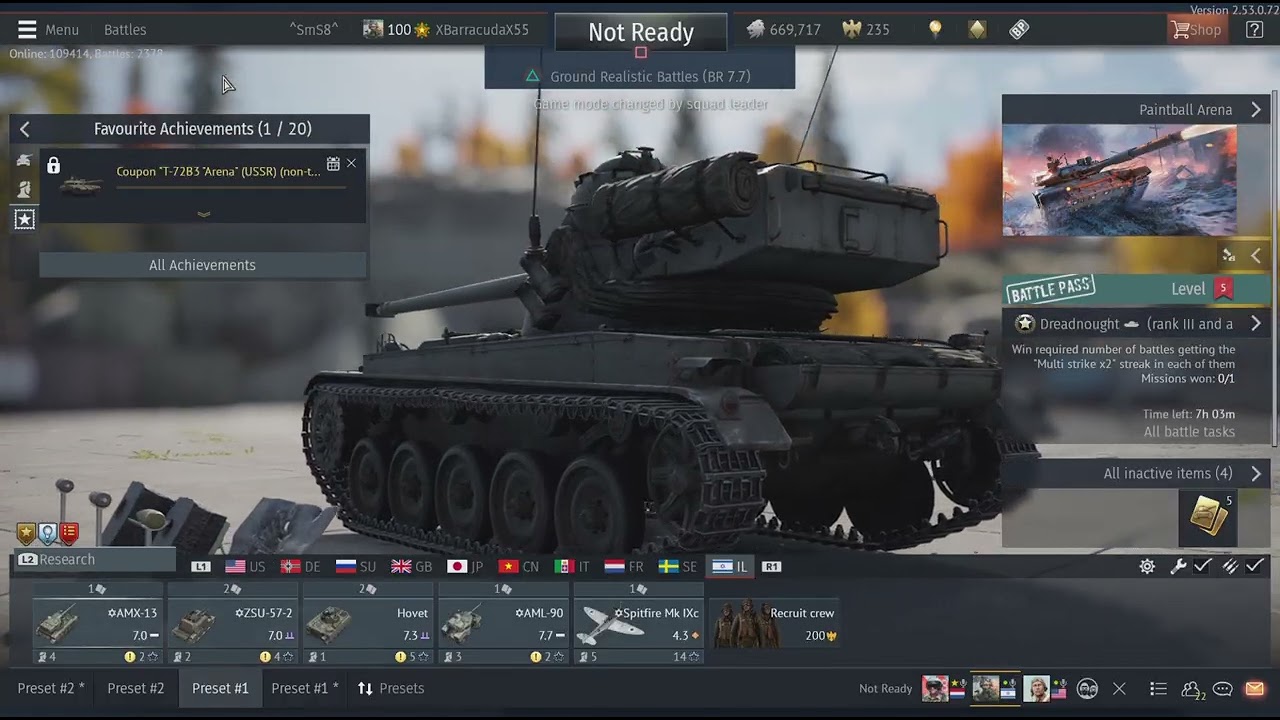Select IL nation tab
The height and width of the screenshot is (720, 1280).
pos(730,566)
